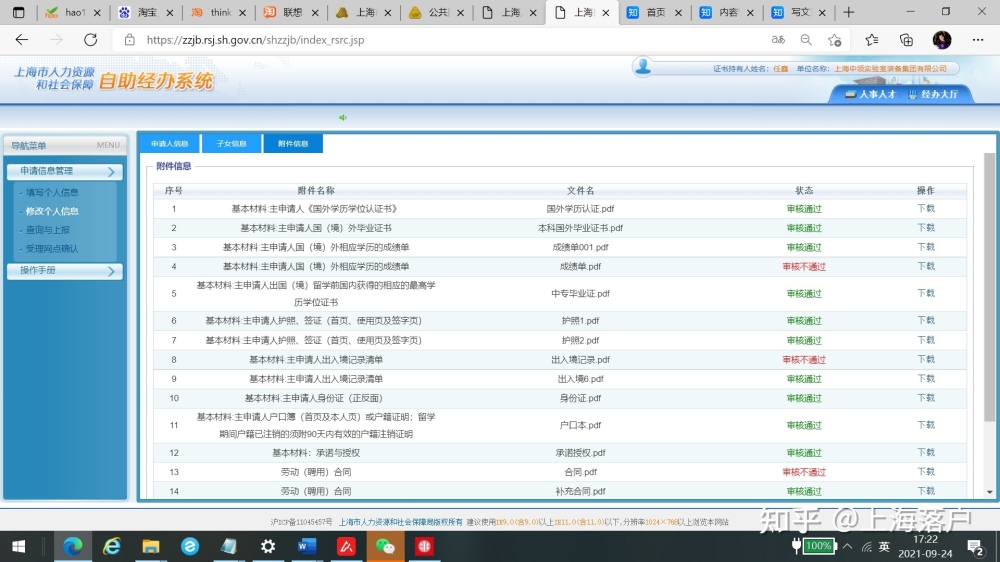Open File Explorer from taskbar

coord(151,546)
